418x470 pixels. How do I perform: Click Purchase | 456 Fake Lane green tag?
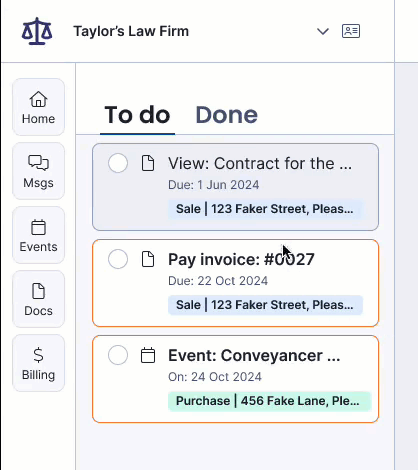(269, 401)
